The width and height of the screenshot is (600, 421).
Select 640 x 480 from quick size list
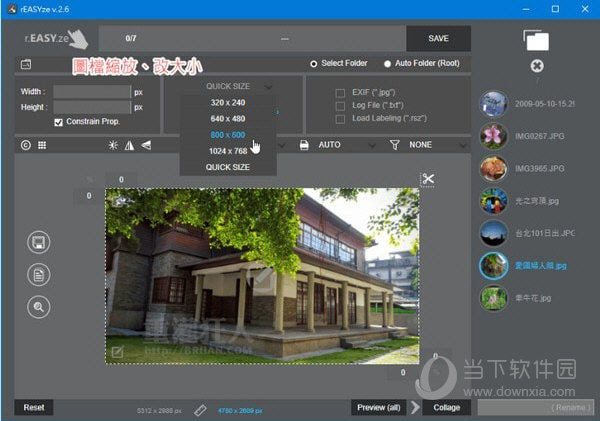click(x=228, y=119)
